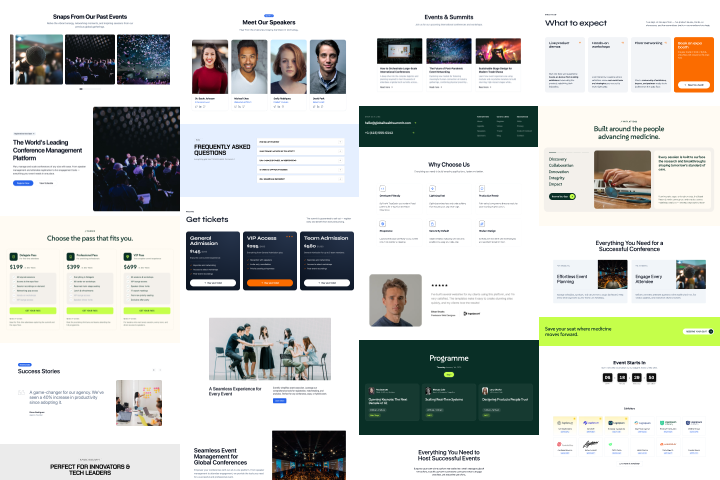Screen dimensions: 720x480
Task: Click the middle bottom-row Why Choose Us icon
Action: (x=432, y=224)
